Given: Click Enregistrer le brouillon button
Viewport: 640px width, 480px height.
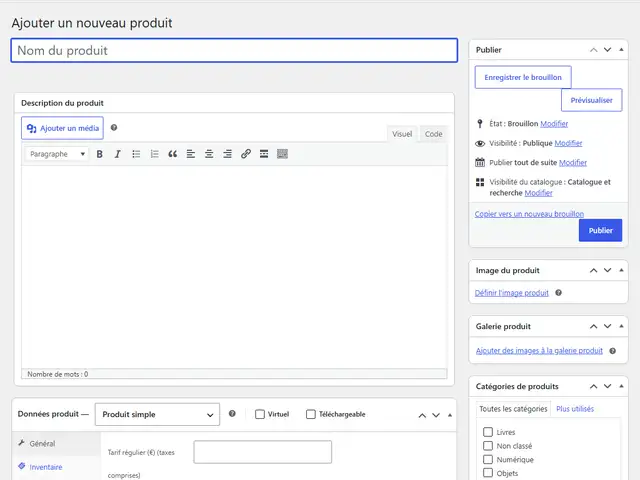Looking at the screenshot, I should click(x=523, y=77).
